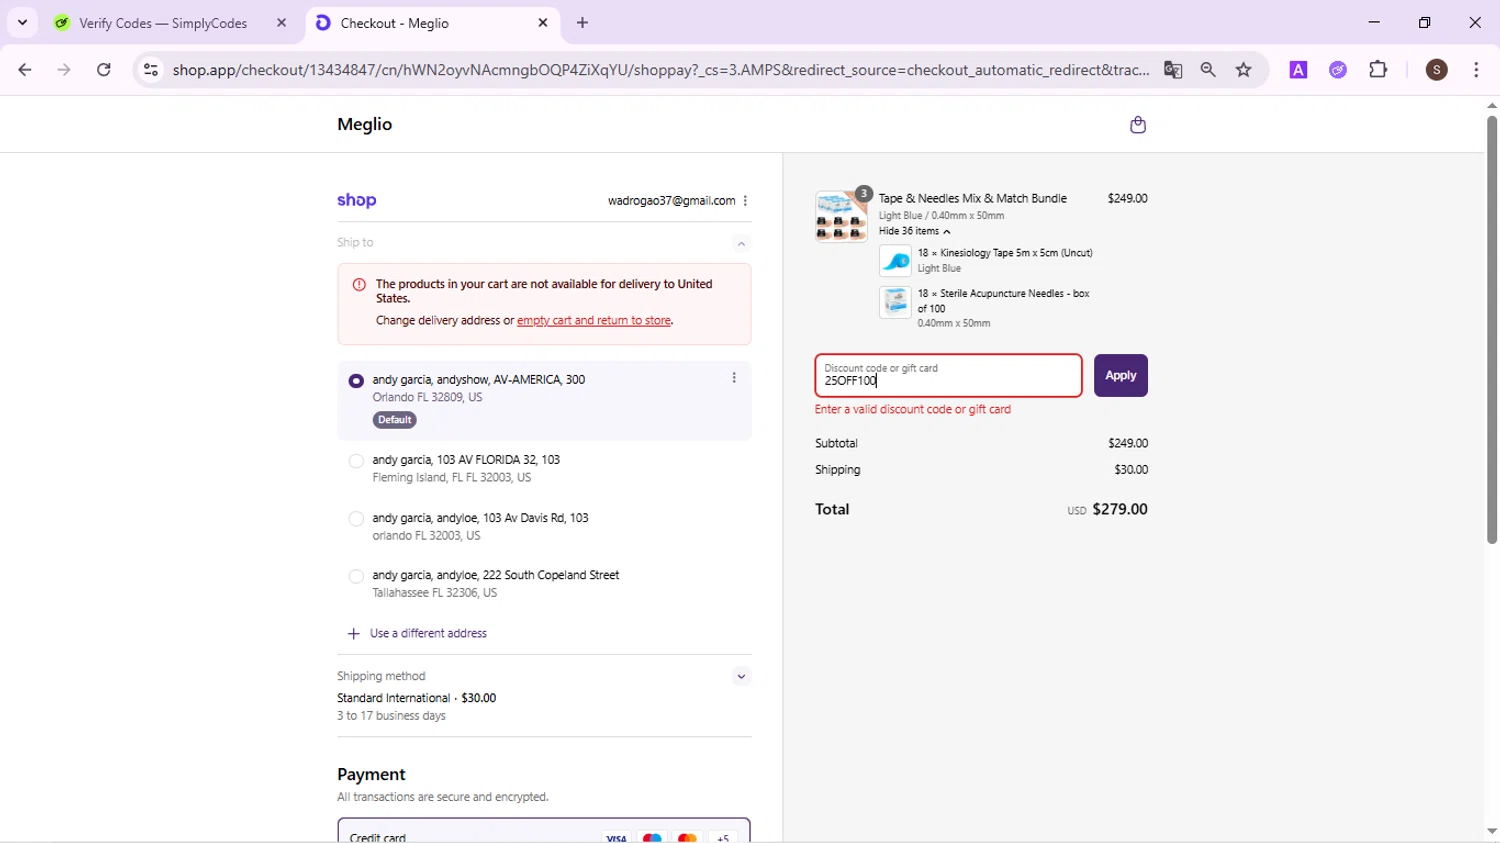Open the zoom magnifier icon
This screenshot has width=1500, height=843.
pos(1208,70)
